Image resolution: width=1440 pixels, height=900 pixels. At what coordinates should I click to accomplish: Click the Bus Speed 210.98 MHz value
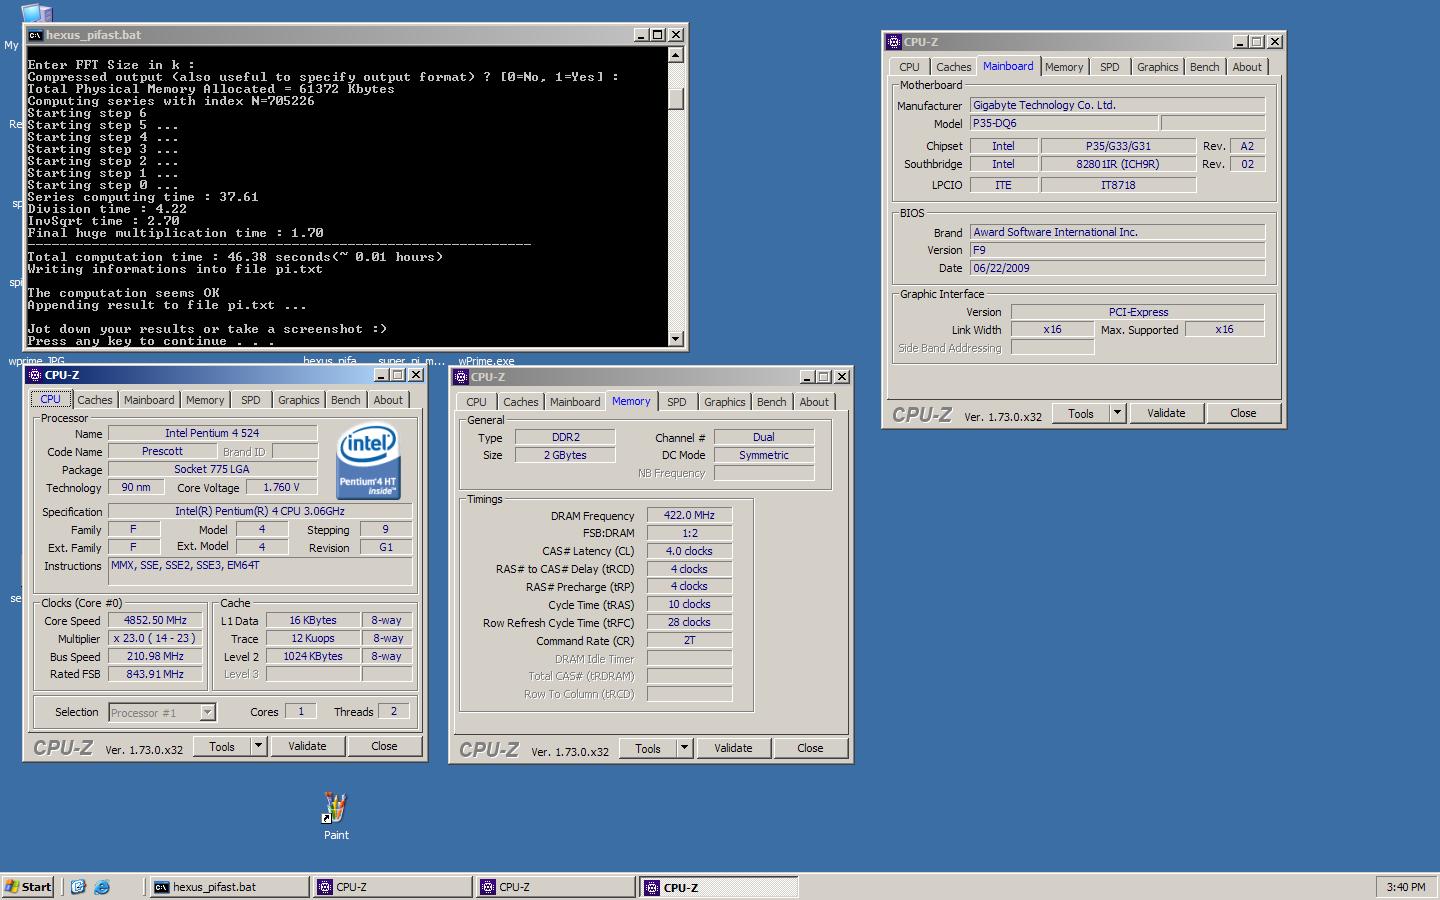pos(155,656)
